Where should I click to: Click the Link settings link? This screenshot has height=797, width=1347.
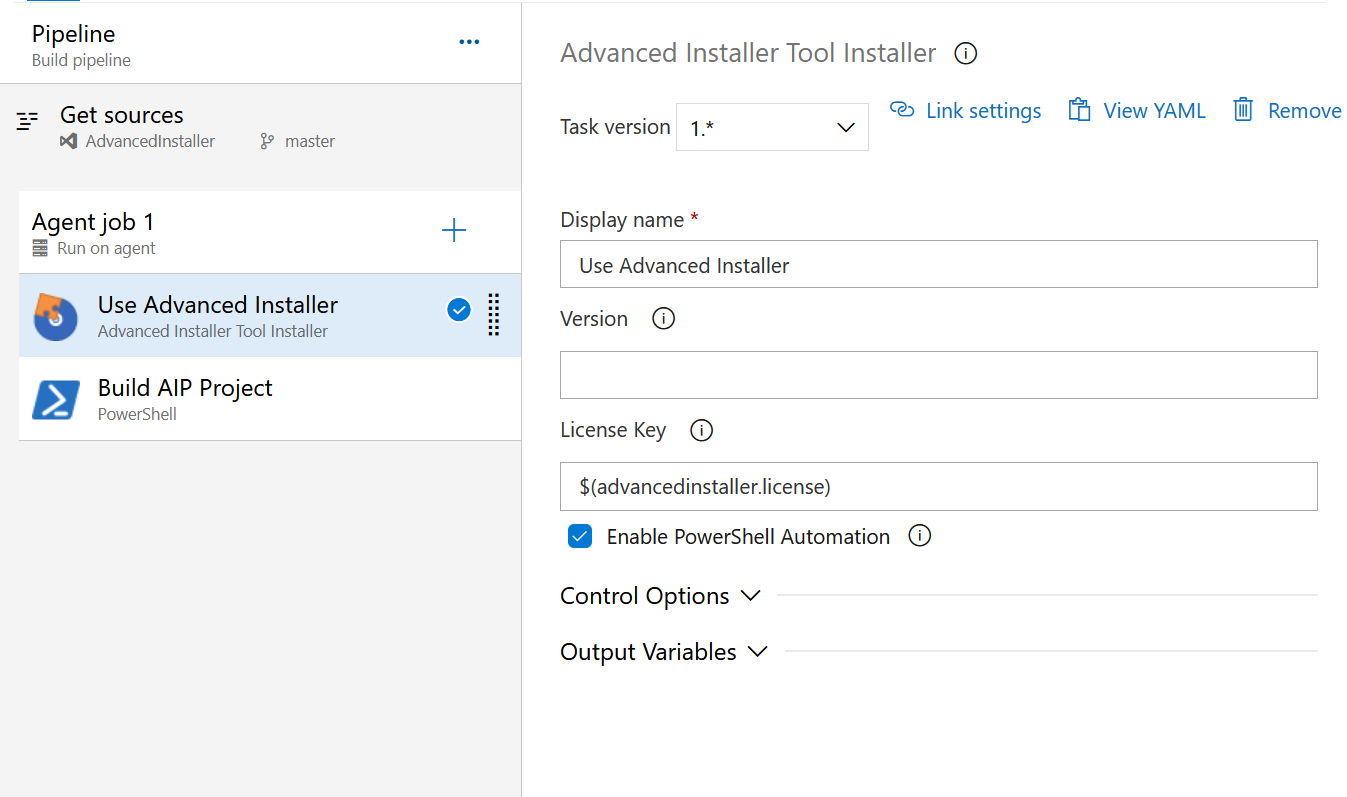pyautogui.click(x=983, y=111)
